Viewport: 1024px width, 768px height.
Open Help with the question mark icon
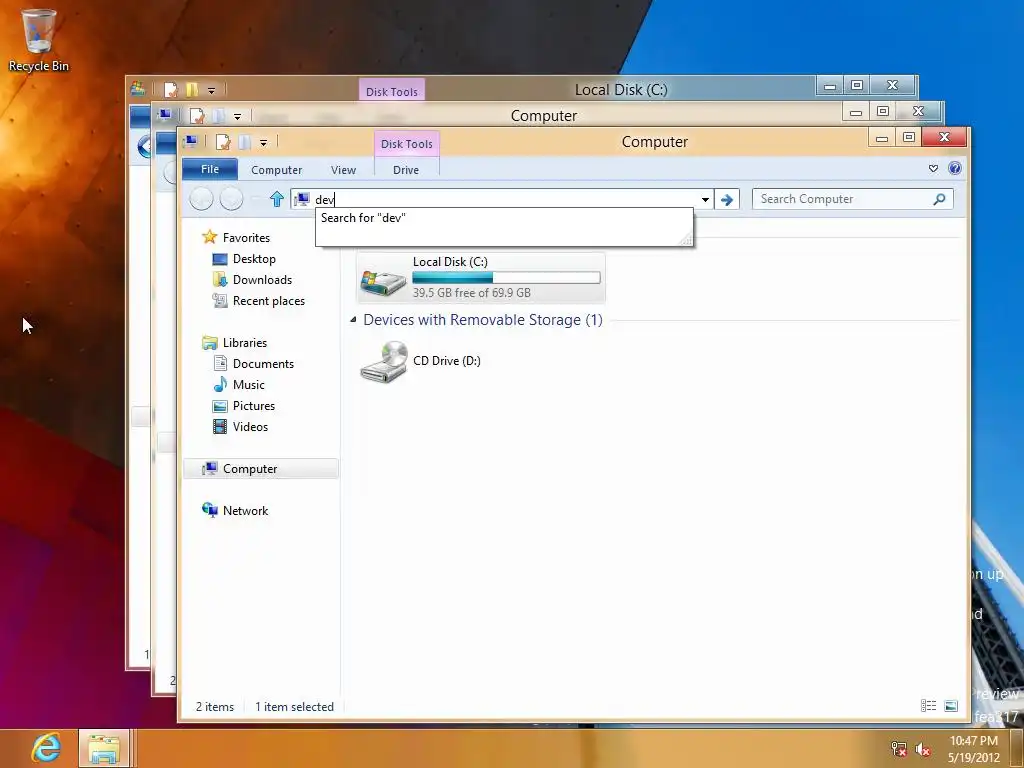955,168
